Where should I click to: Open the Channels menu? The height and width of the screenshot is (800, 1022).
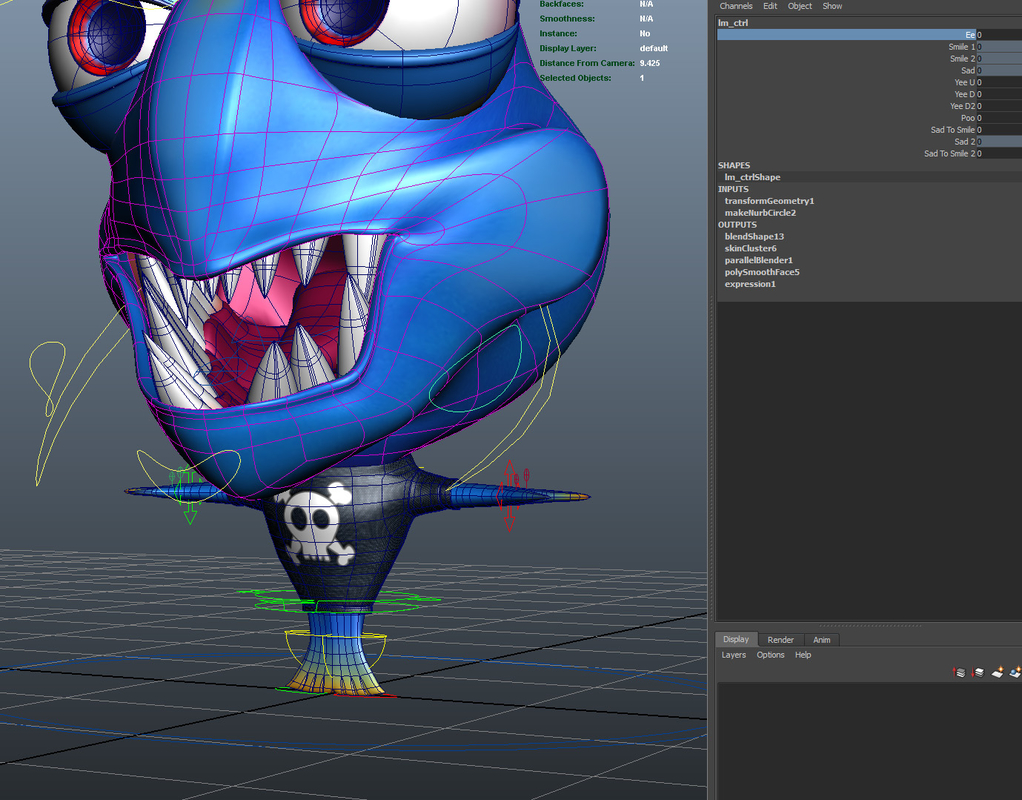(x=736, y=6)
